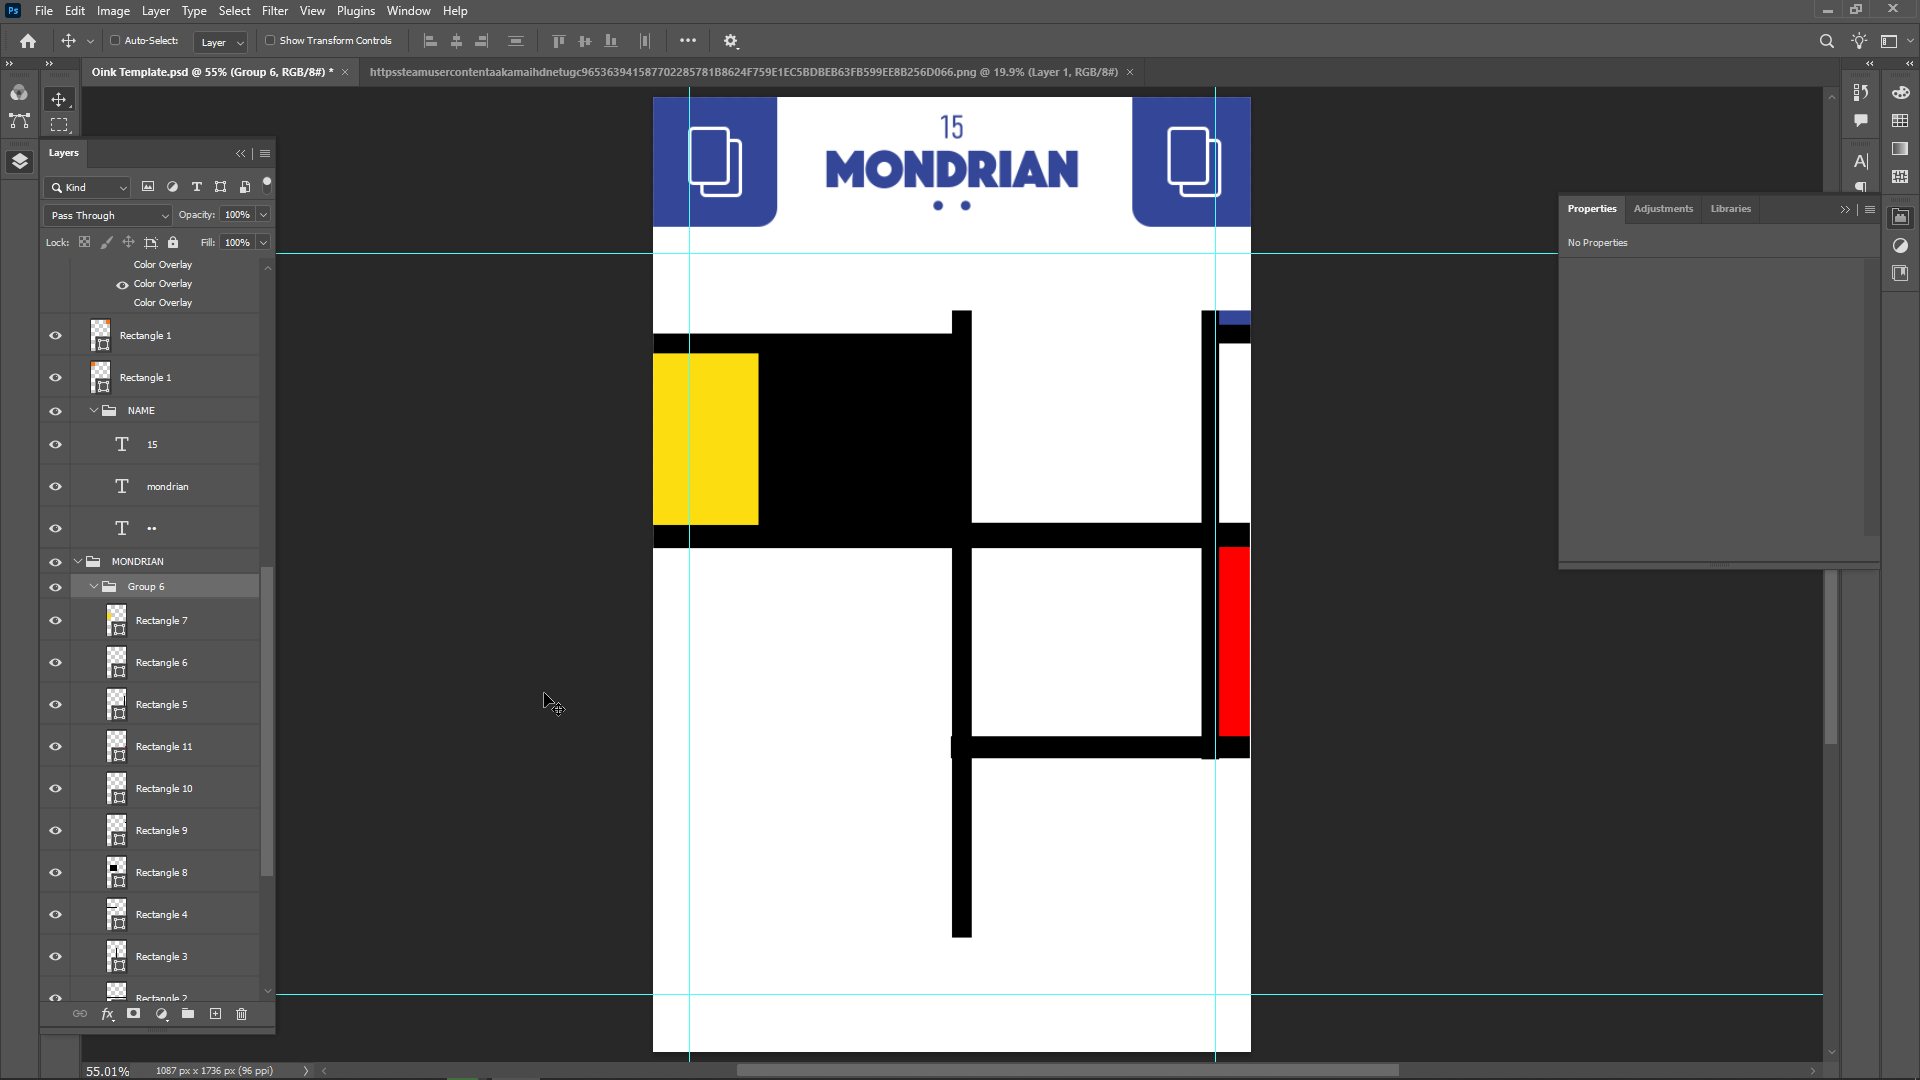Select the mondrian text layer
Image resolution: width=1920 pixels, height=1080 pixels.
[167, 487]
